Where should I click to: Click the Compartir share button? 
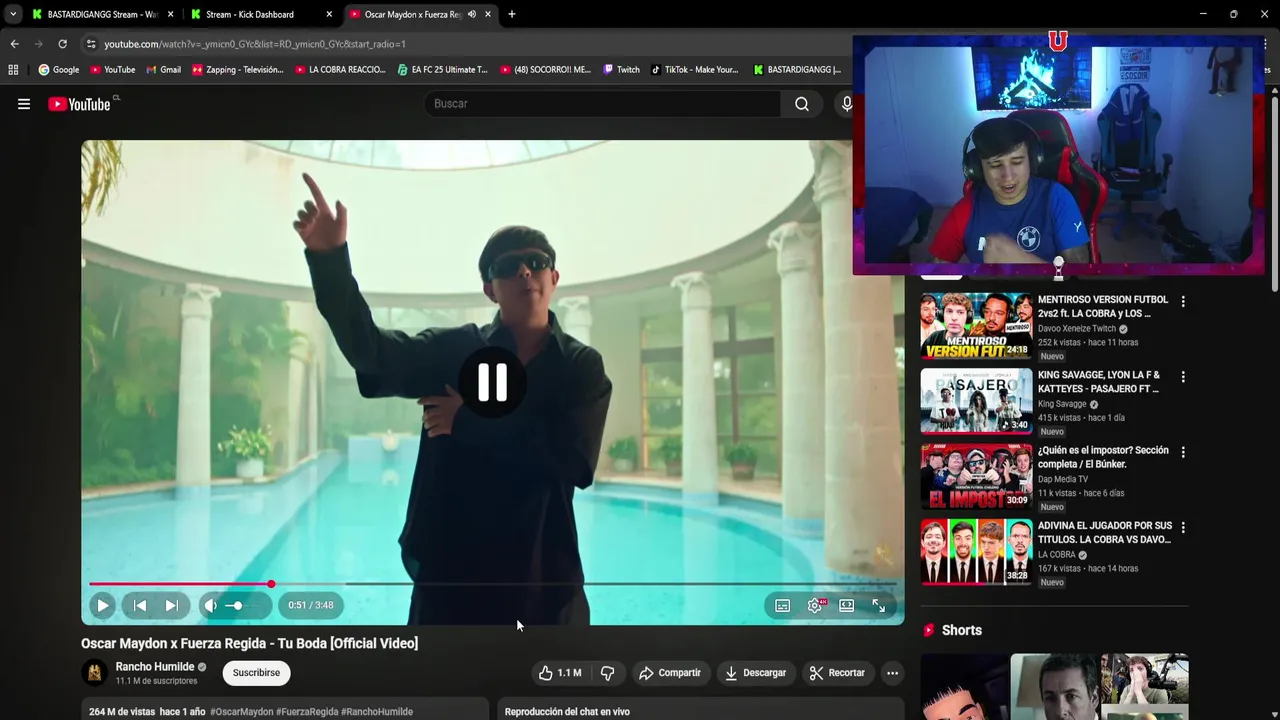[x=669, y=673]
